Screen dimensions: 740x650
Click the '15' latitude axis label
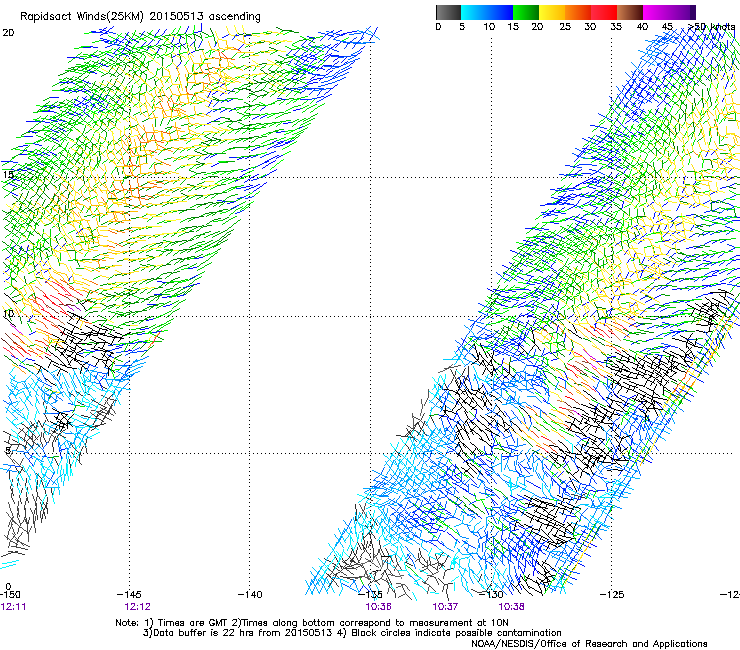8,175
